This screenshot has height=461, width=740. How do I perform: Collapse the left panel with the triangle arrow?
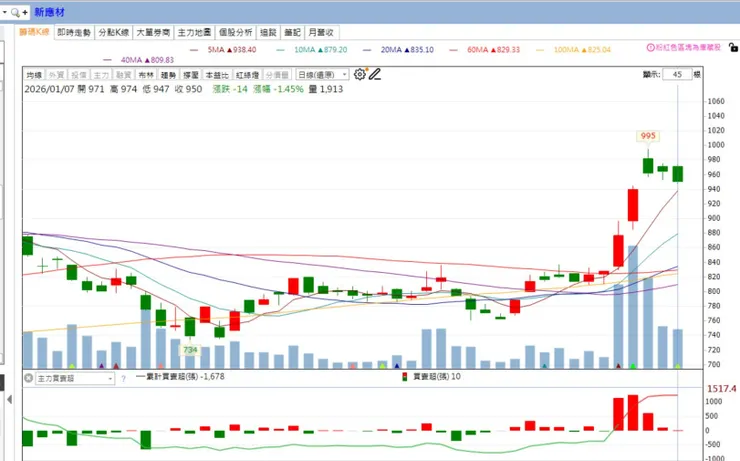coord(9,400)
